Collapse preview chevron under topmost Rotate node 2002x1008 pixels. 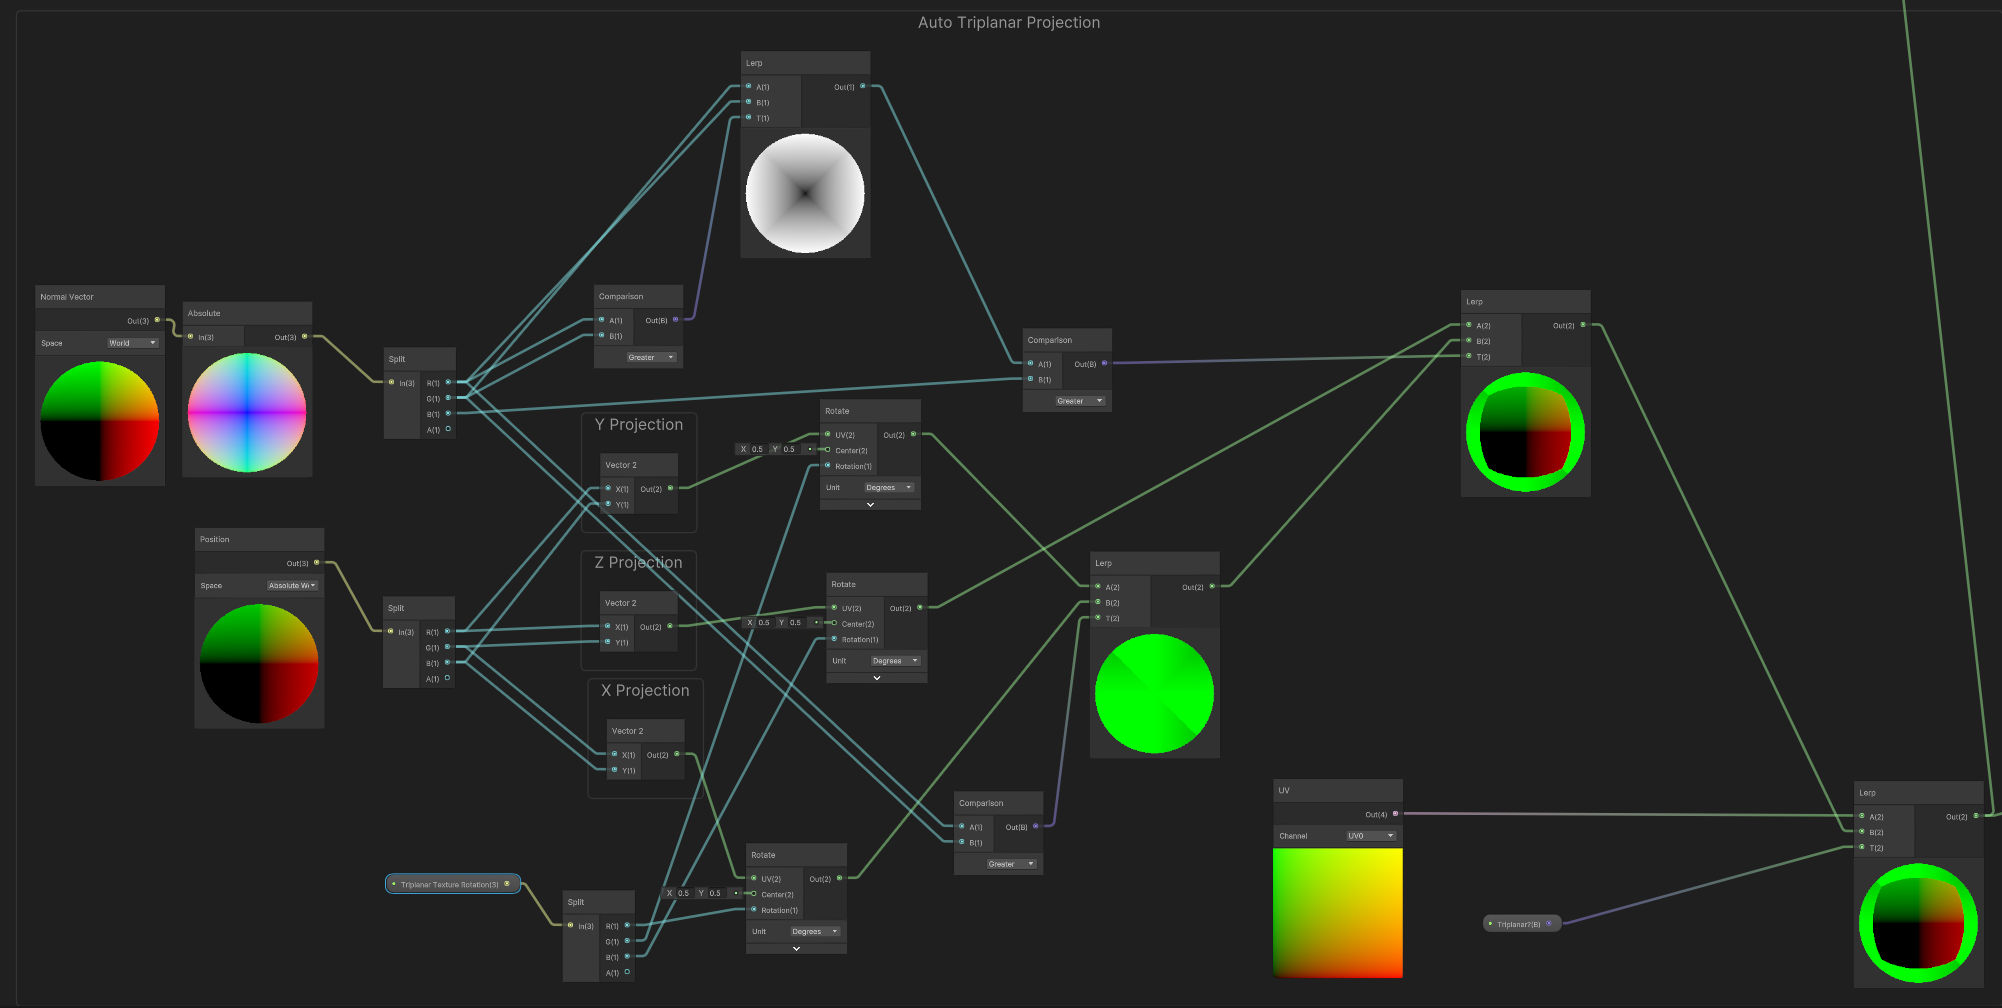870,505
